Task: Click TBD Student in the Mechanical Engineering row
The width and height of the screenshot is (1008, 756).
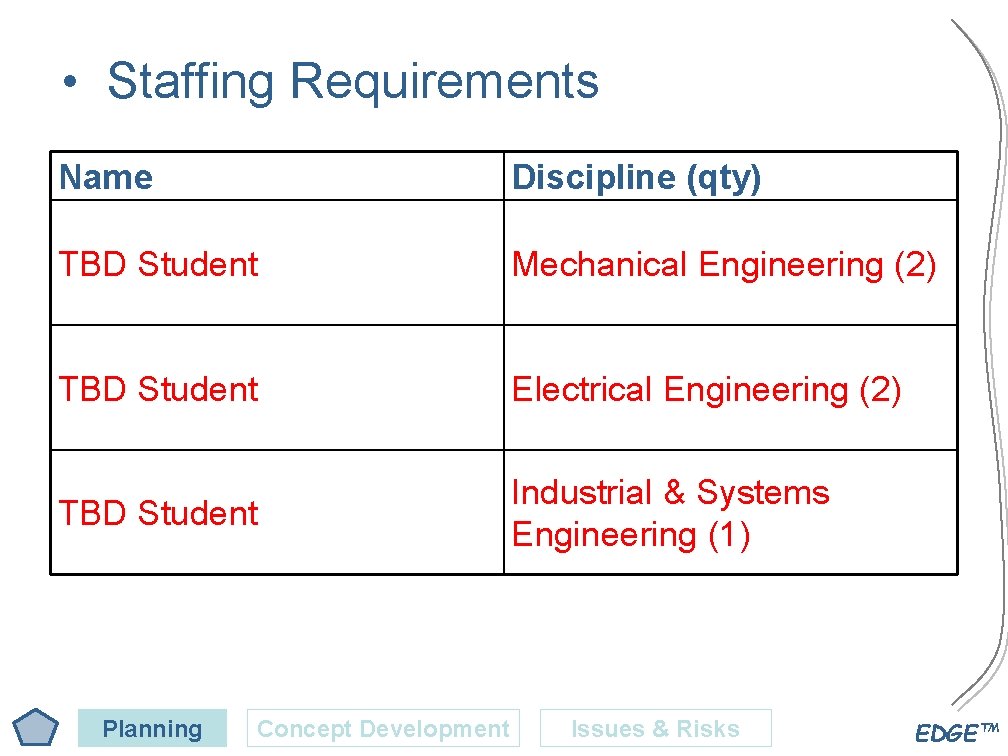Action: point(158,264)
